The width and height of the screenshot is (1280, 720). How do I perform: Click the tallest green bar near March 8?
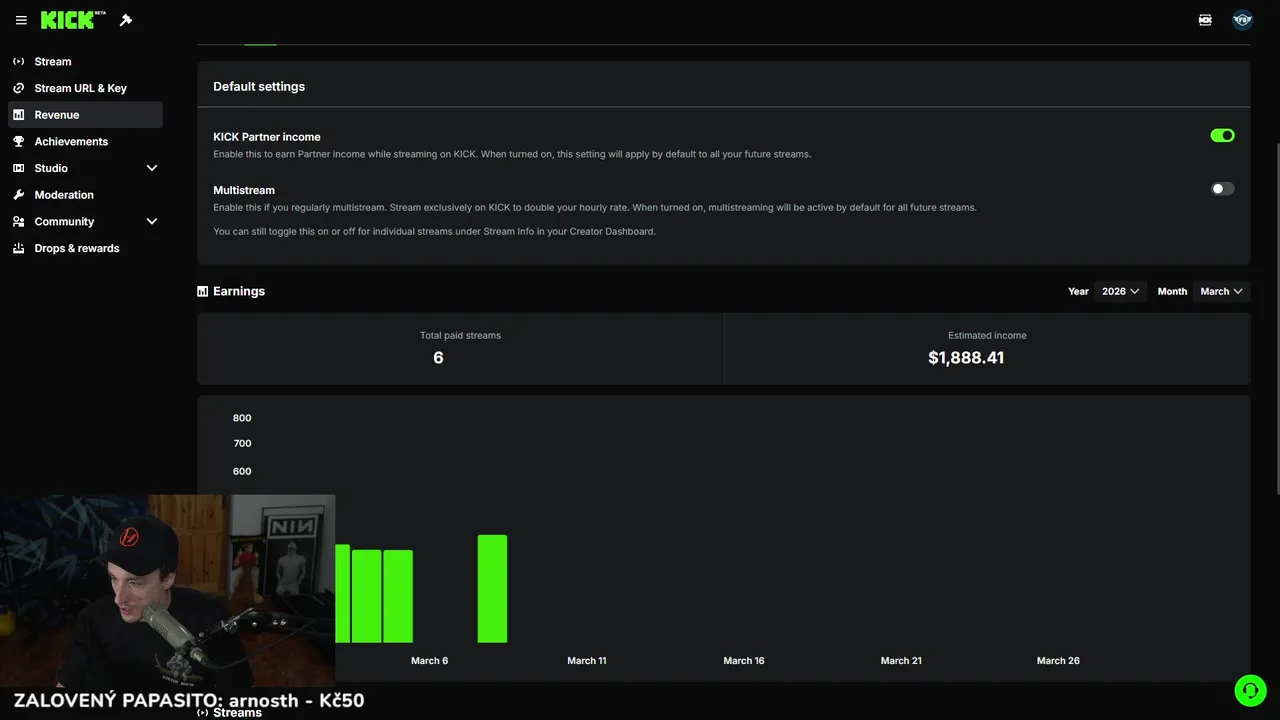[x=492, y=589]
